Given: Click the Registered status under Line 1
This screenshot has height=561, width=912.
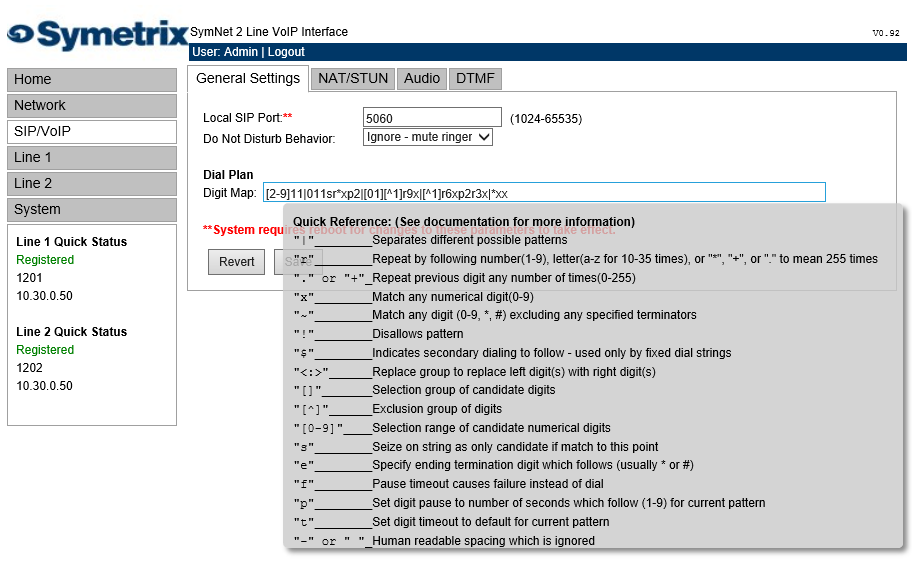Looking at the screenshot, I should [45, 260].
